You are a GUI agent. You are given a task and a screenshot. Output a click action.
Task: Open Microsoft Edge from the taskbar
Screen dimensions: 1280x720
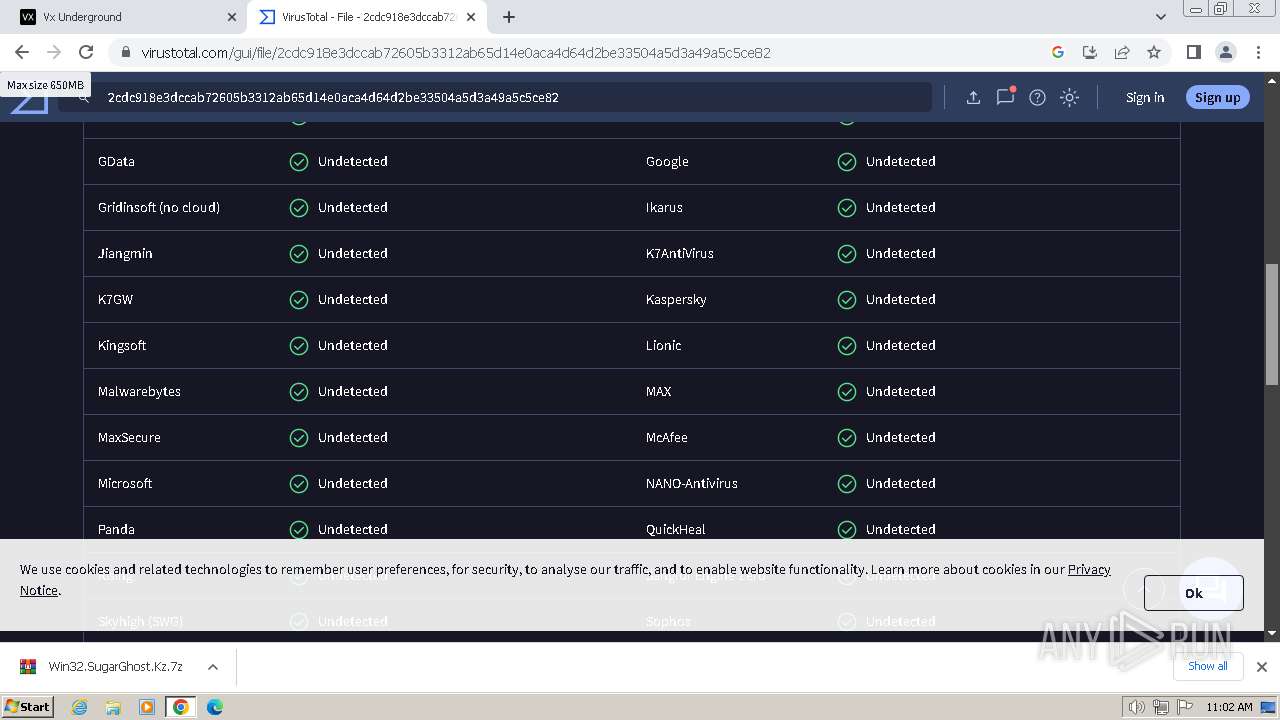[215, 707]
